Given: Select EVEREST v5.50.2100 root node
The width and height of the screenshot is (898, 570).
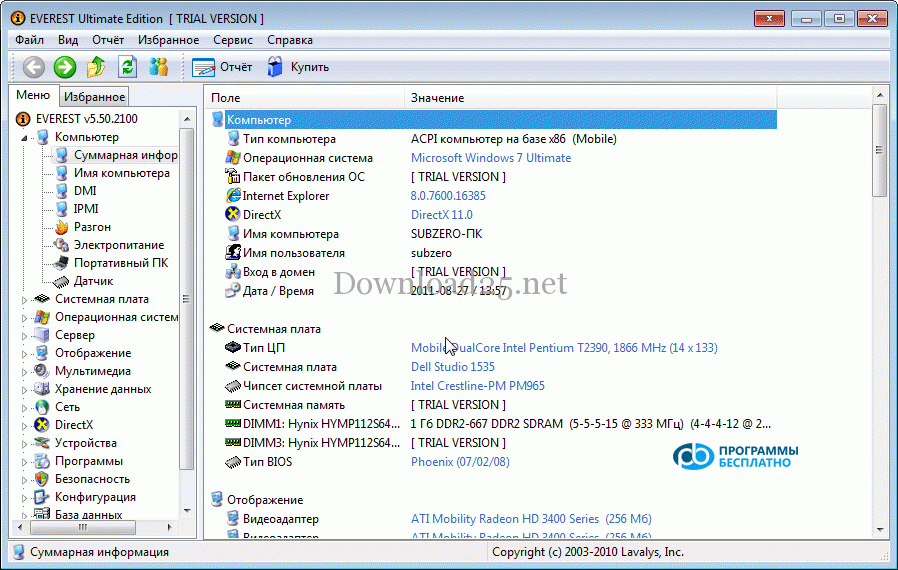Looking at the screenshot, I should coord(86,119).
